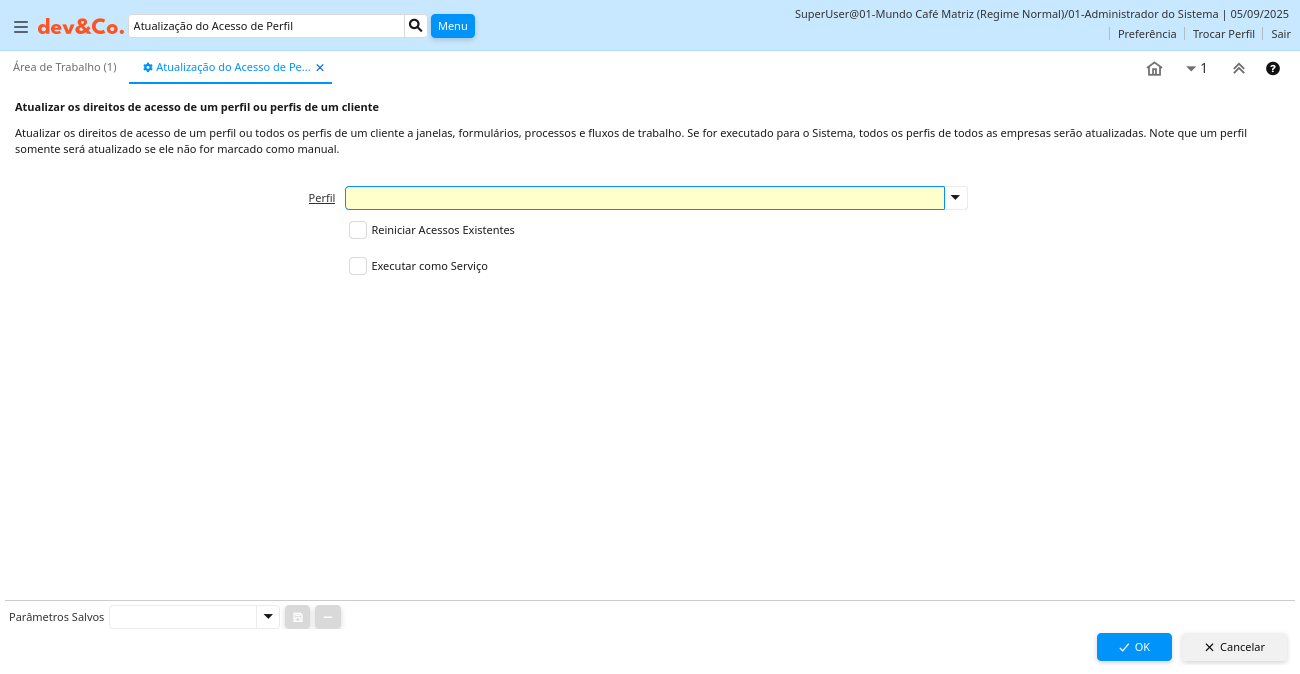Enable Reiniciar Acessos Existentes checkbox

[x=358, y=230]
